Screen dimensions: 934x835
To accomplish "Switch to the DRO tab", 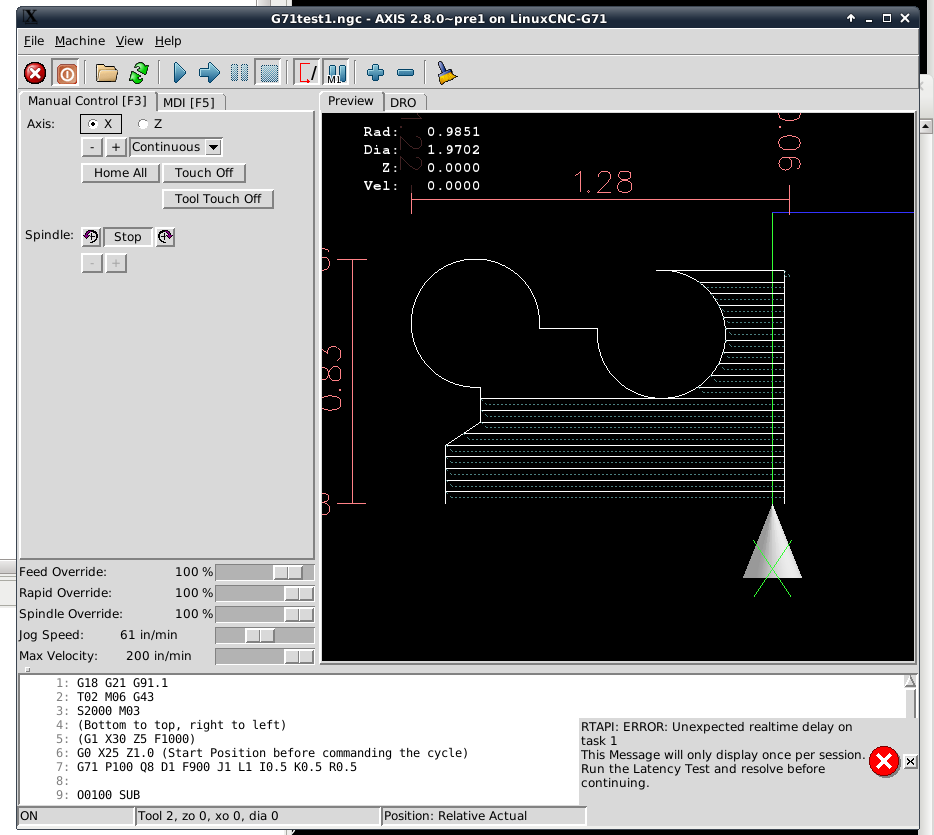I will [x=403, y=102].
